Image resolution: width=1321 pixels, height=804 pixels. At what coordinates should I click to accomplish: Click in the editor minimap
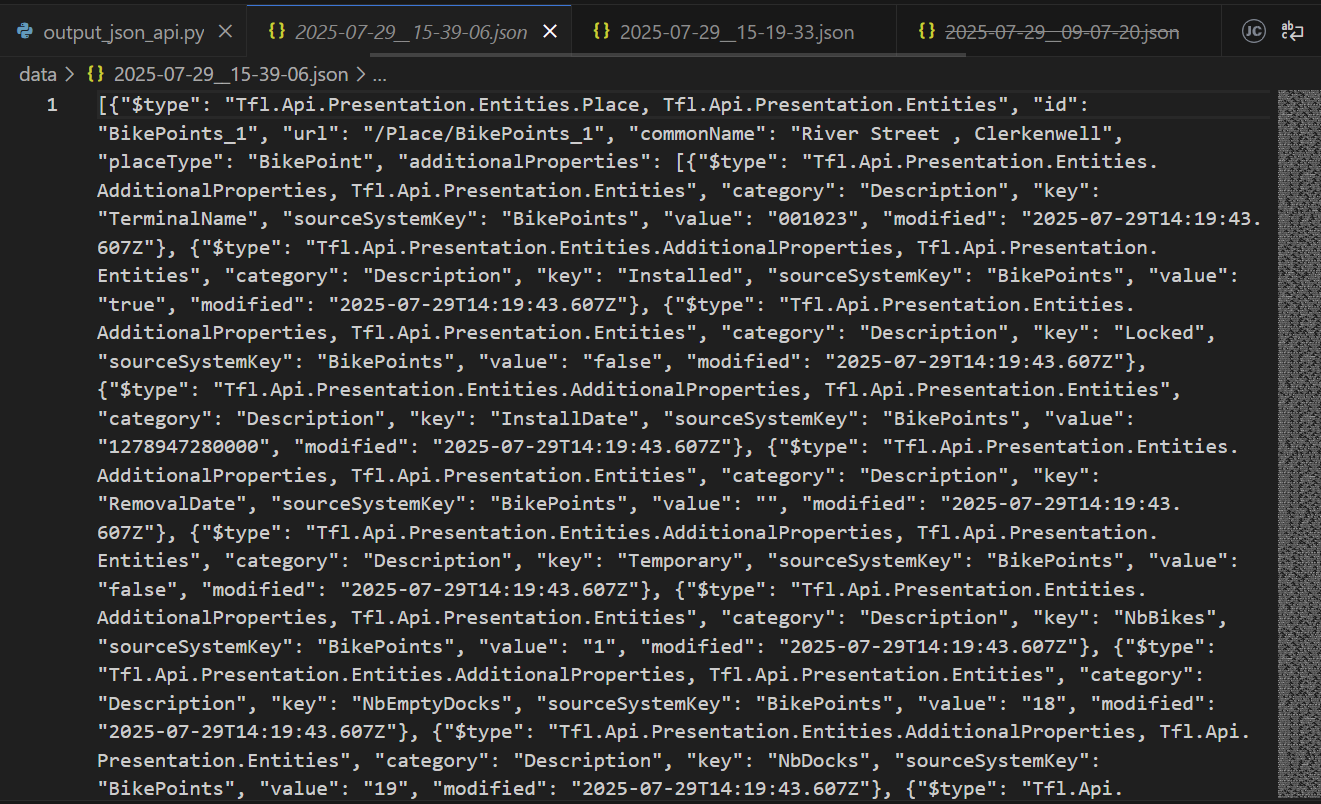[x=1298, y=445]
